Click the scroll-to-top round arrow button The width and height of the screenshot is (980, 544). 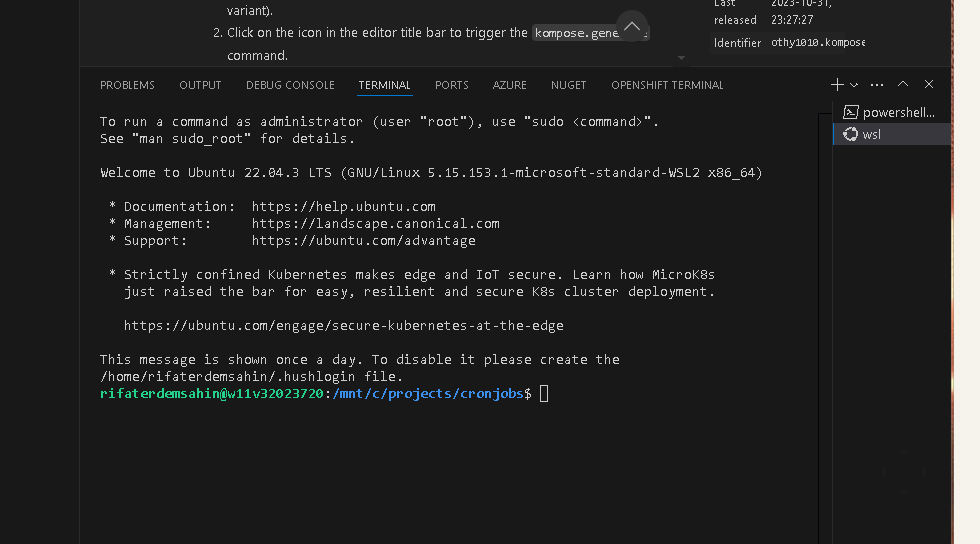click(x=631, y=26)
